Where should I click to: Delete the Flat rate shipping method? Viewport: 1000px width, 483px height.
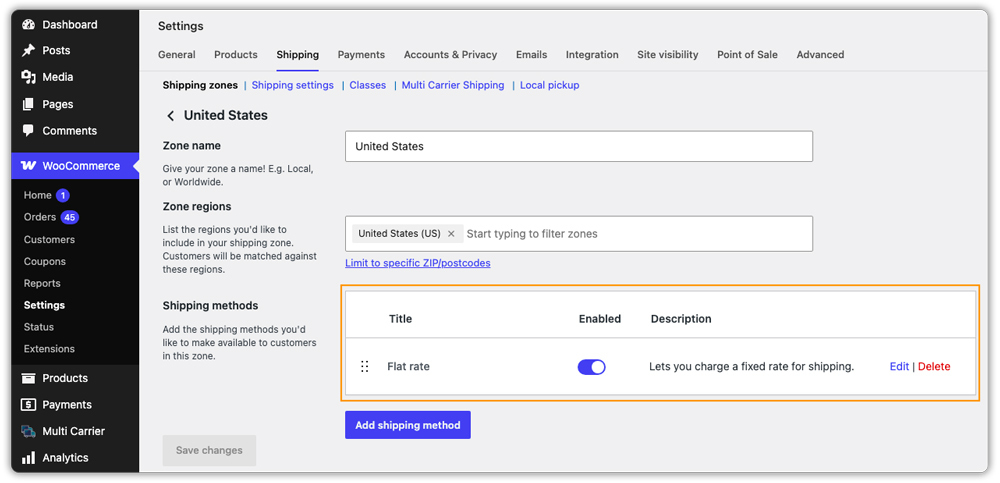(x=934, y=366)
